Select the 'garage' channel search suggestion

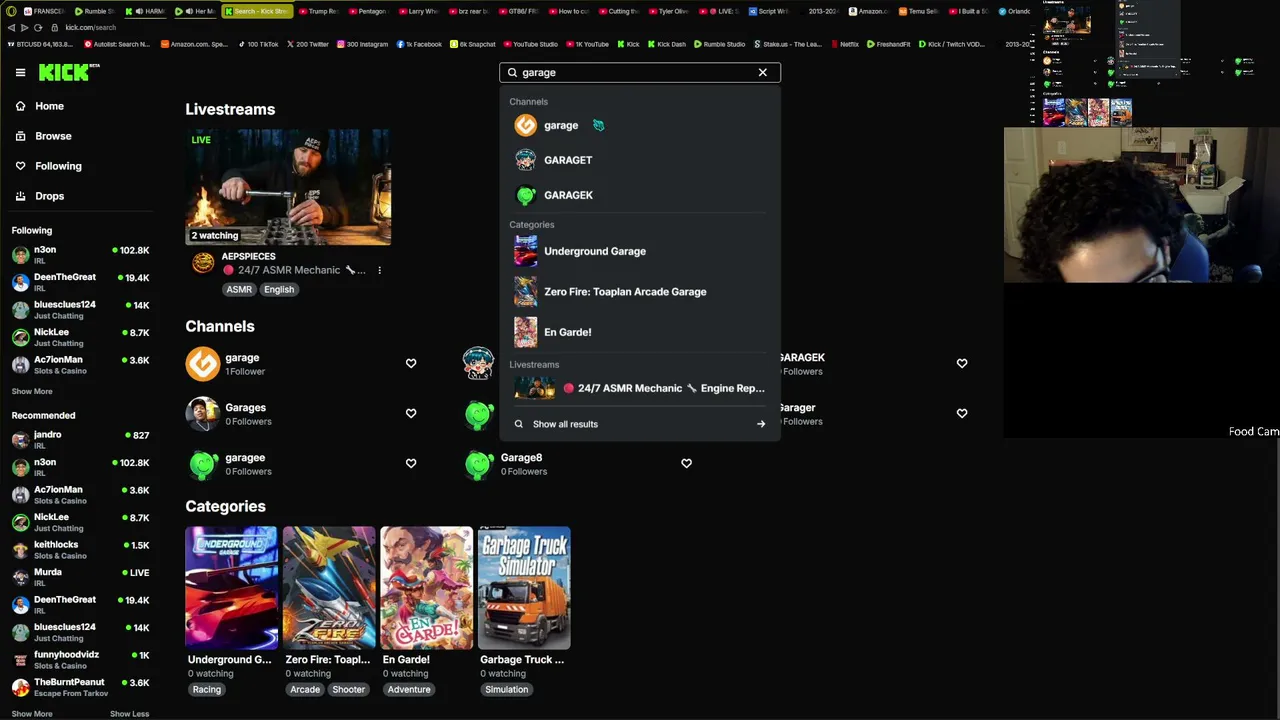coord(640,125)
